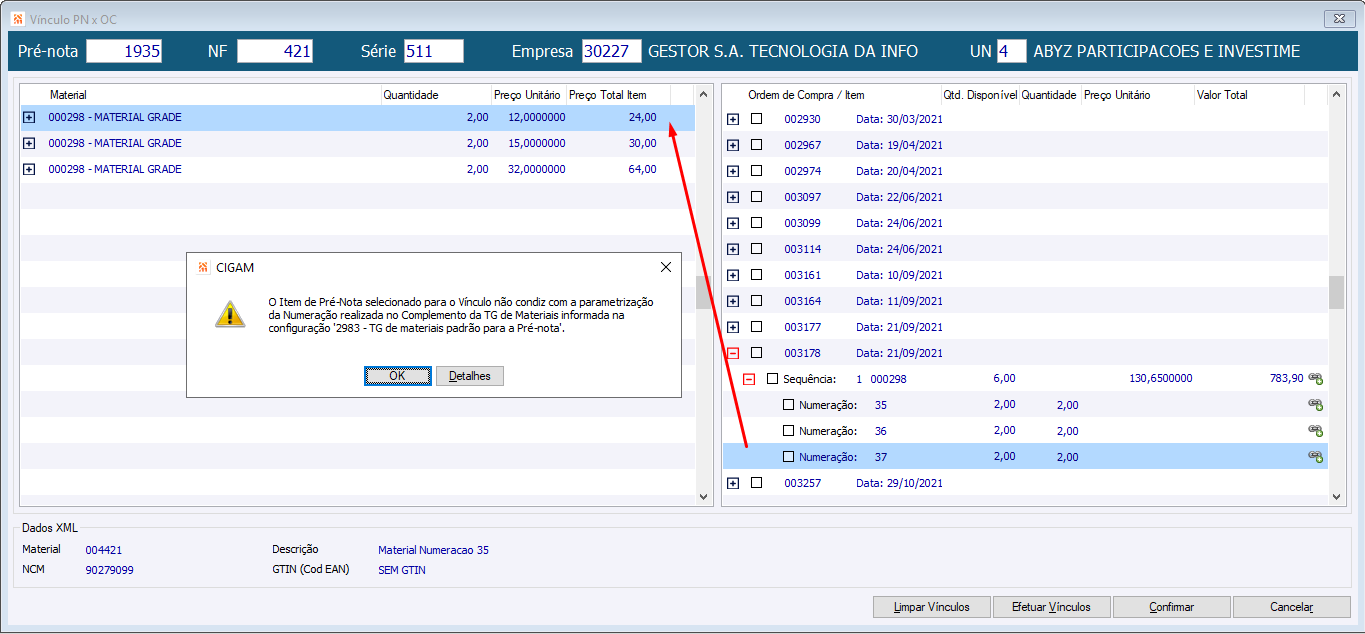Collapse the Sequência 1 000298 node

point(749,379)
